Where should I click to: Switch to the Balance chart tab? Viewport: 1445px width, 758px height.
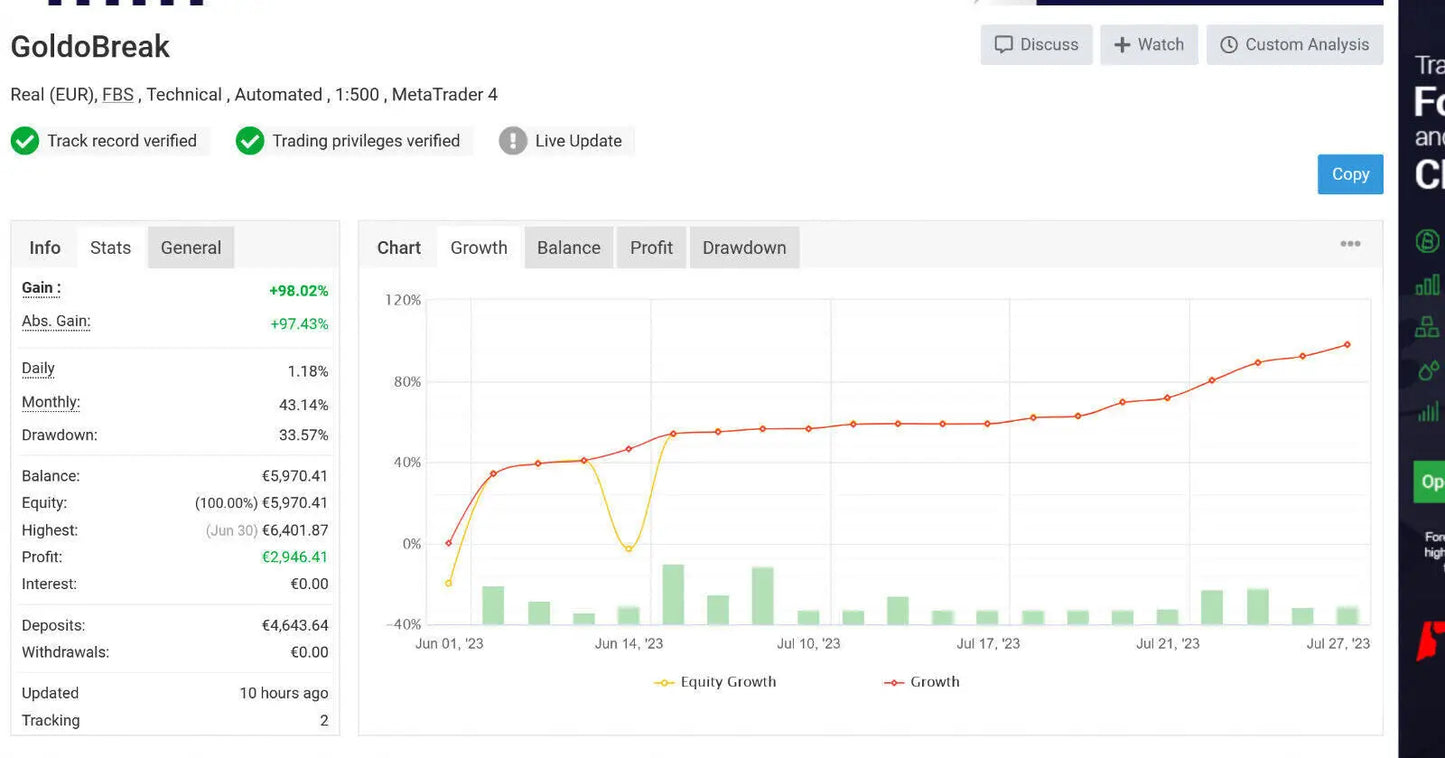click(569, 248)
